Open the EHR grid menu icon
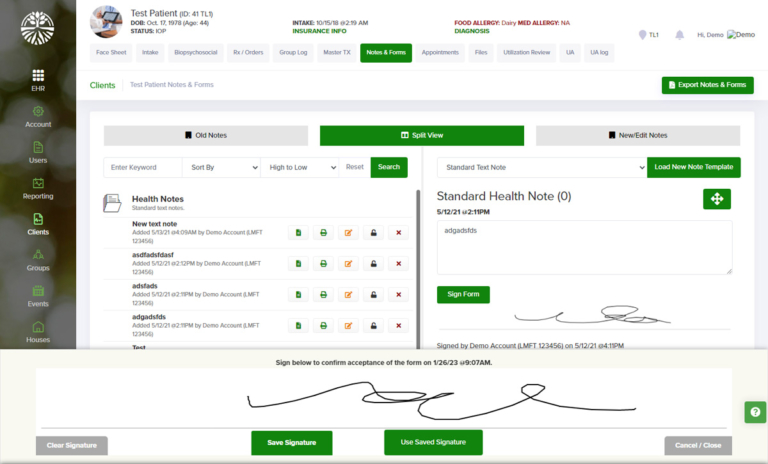The width and height of the screenshot is (768, 464). point(38,75)
